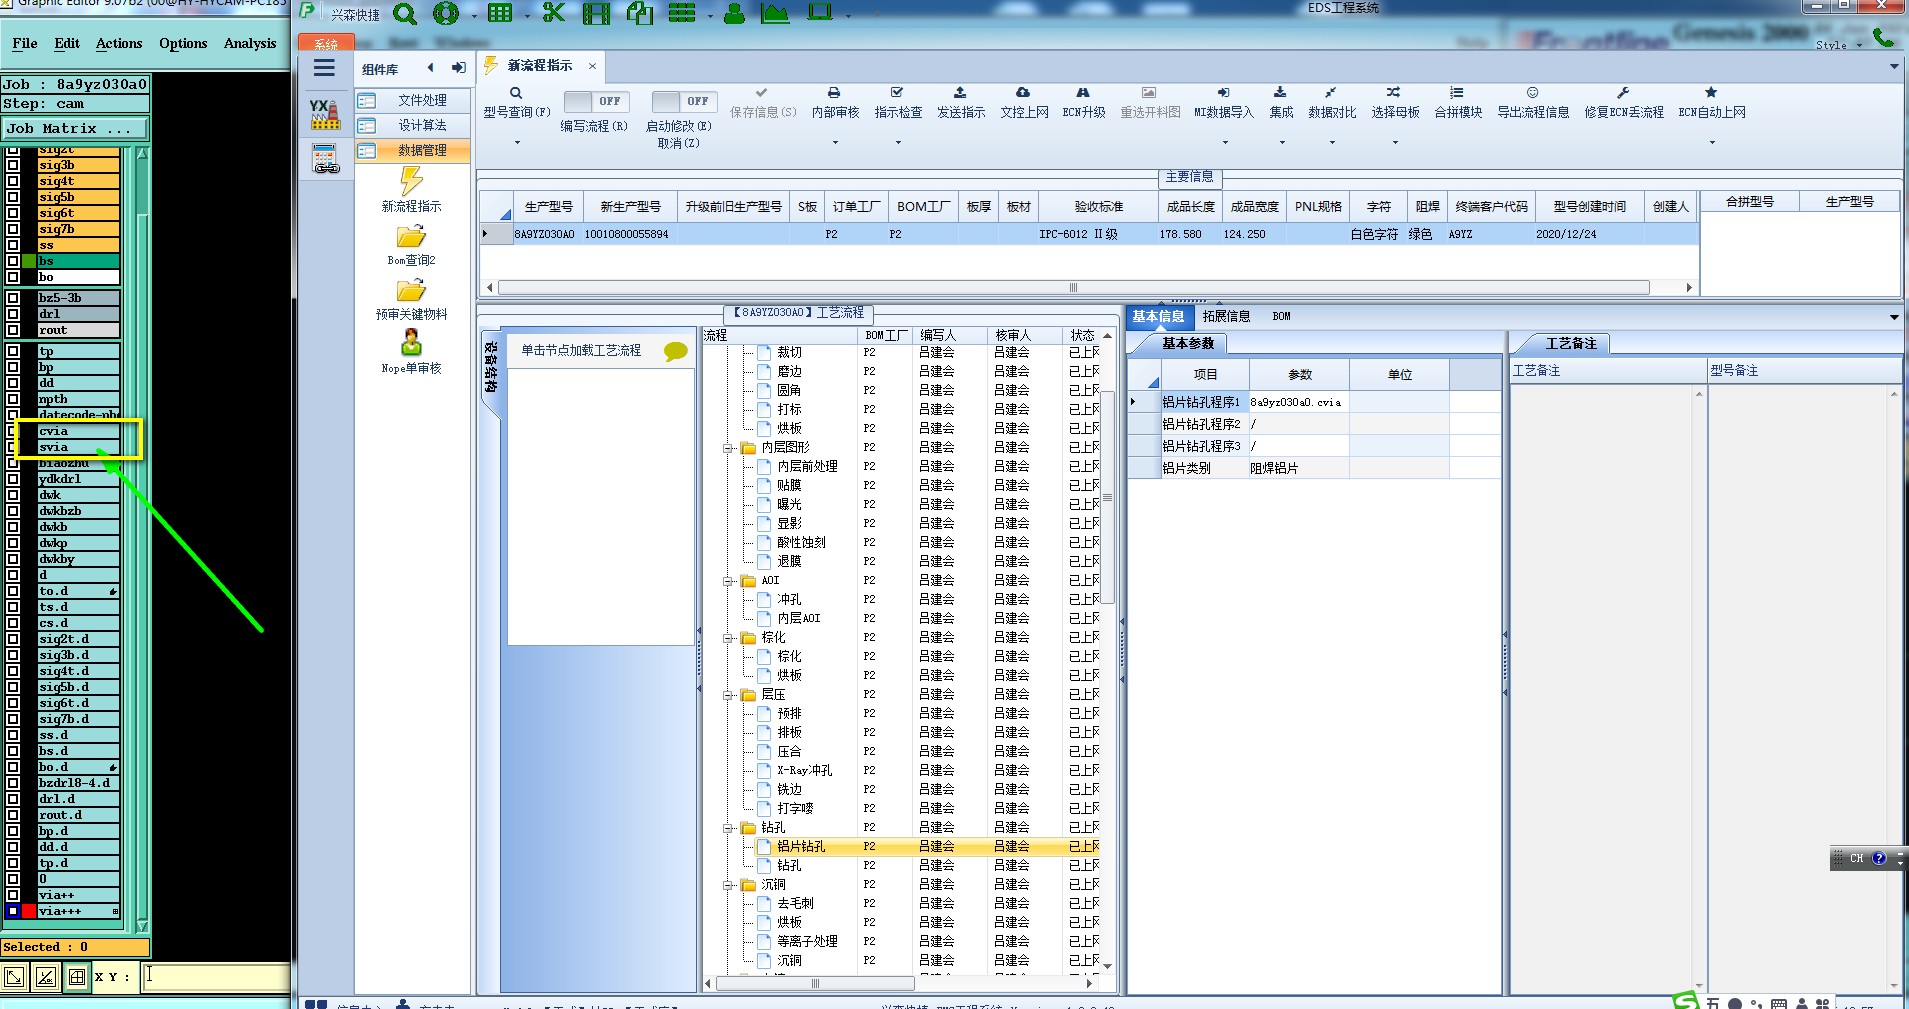Click ECN升级 tool

pos(1083,103)
